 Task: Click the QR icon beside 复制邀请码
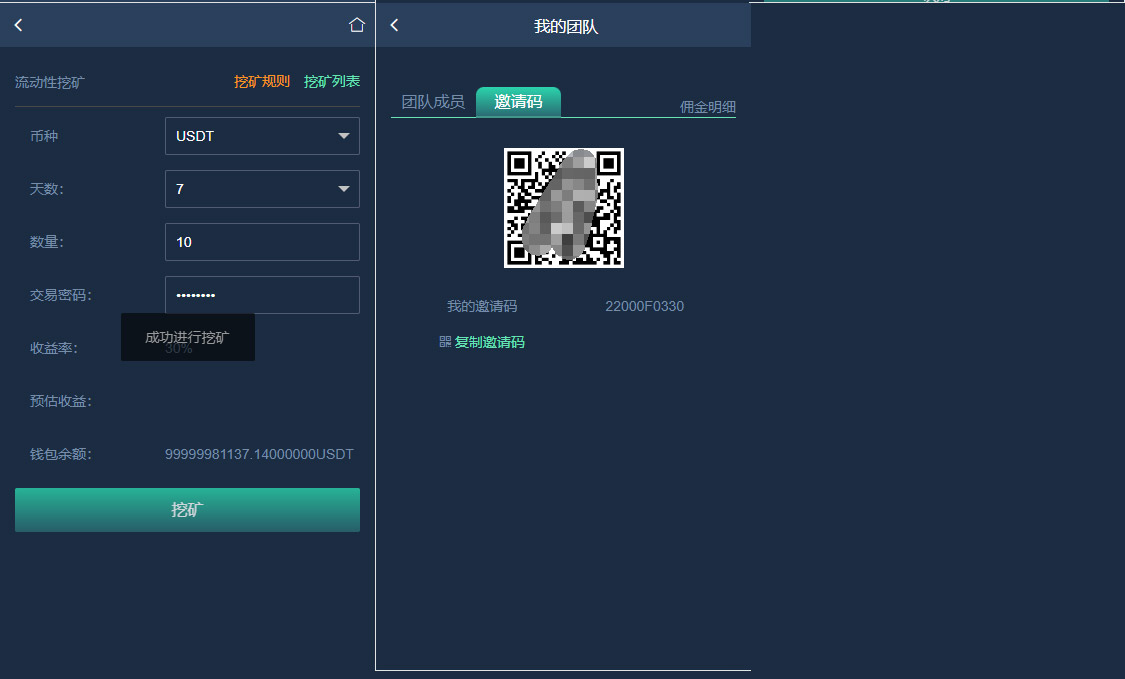click(x=445, y=342)
